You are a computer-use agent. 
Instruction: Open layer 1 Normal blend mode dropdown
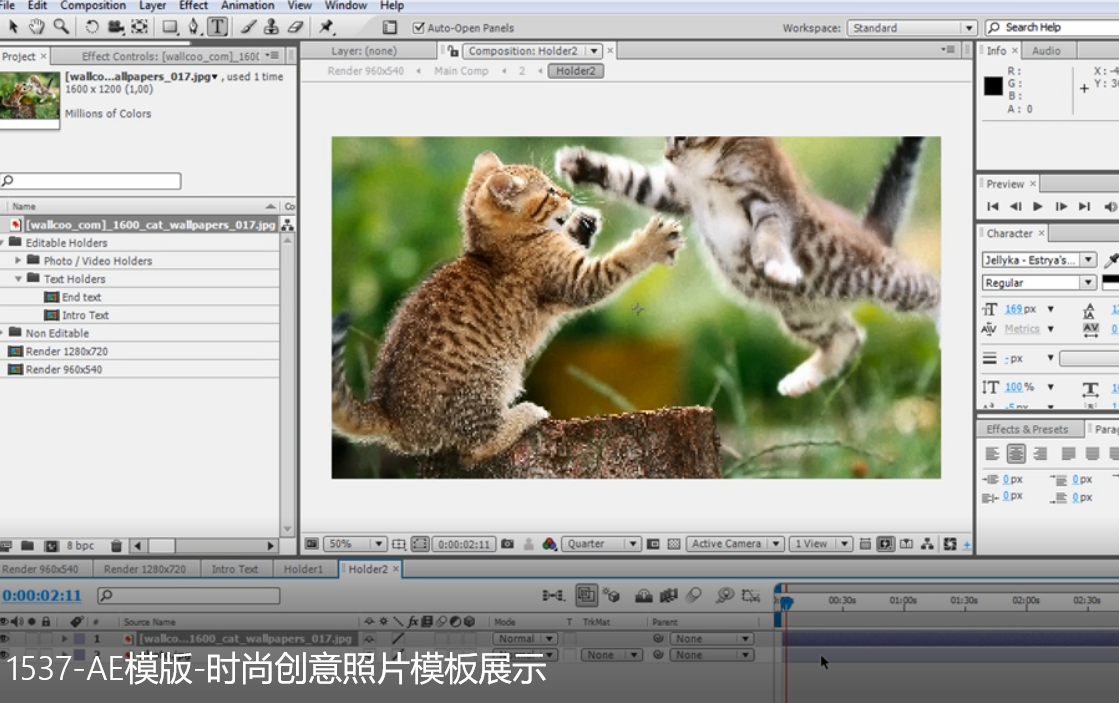click(525, 639)
